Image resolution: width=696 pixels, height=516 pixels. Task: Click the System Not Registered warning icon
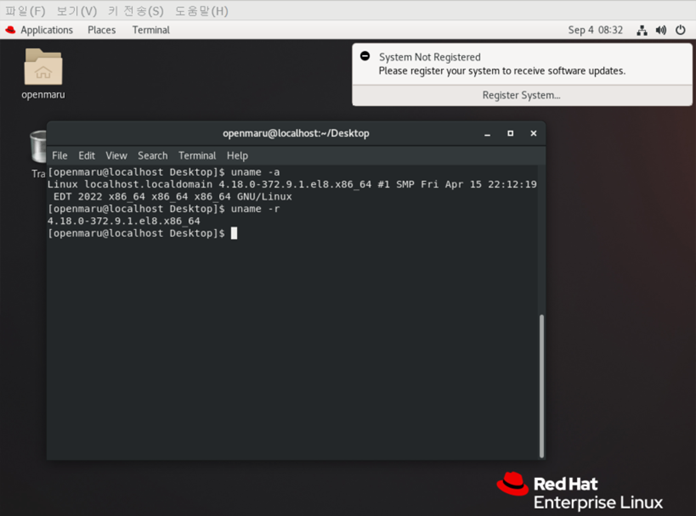click(365, 56)
